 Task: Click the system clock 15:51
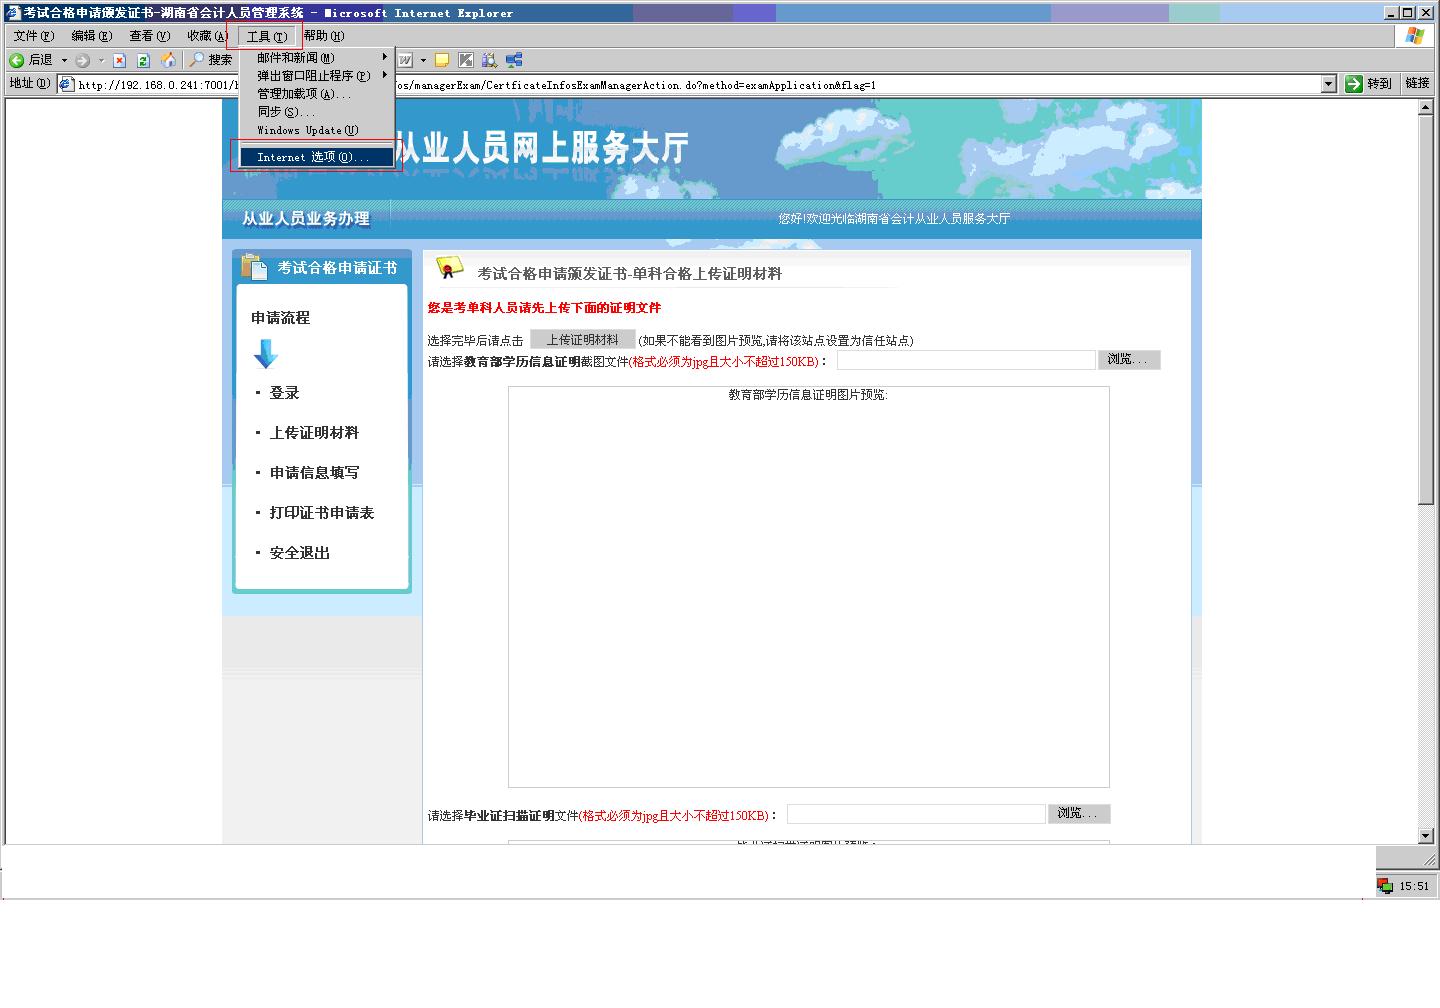pyautogui.click(x=1414, y=886)
